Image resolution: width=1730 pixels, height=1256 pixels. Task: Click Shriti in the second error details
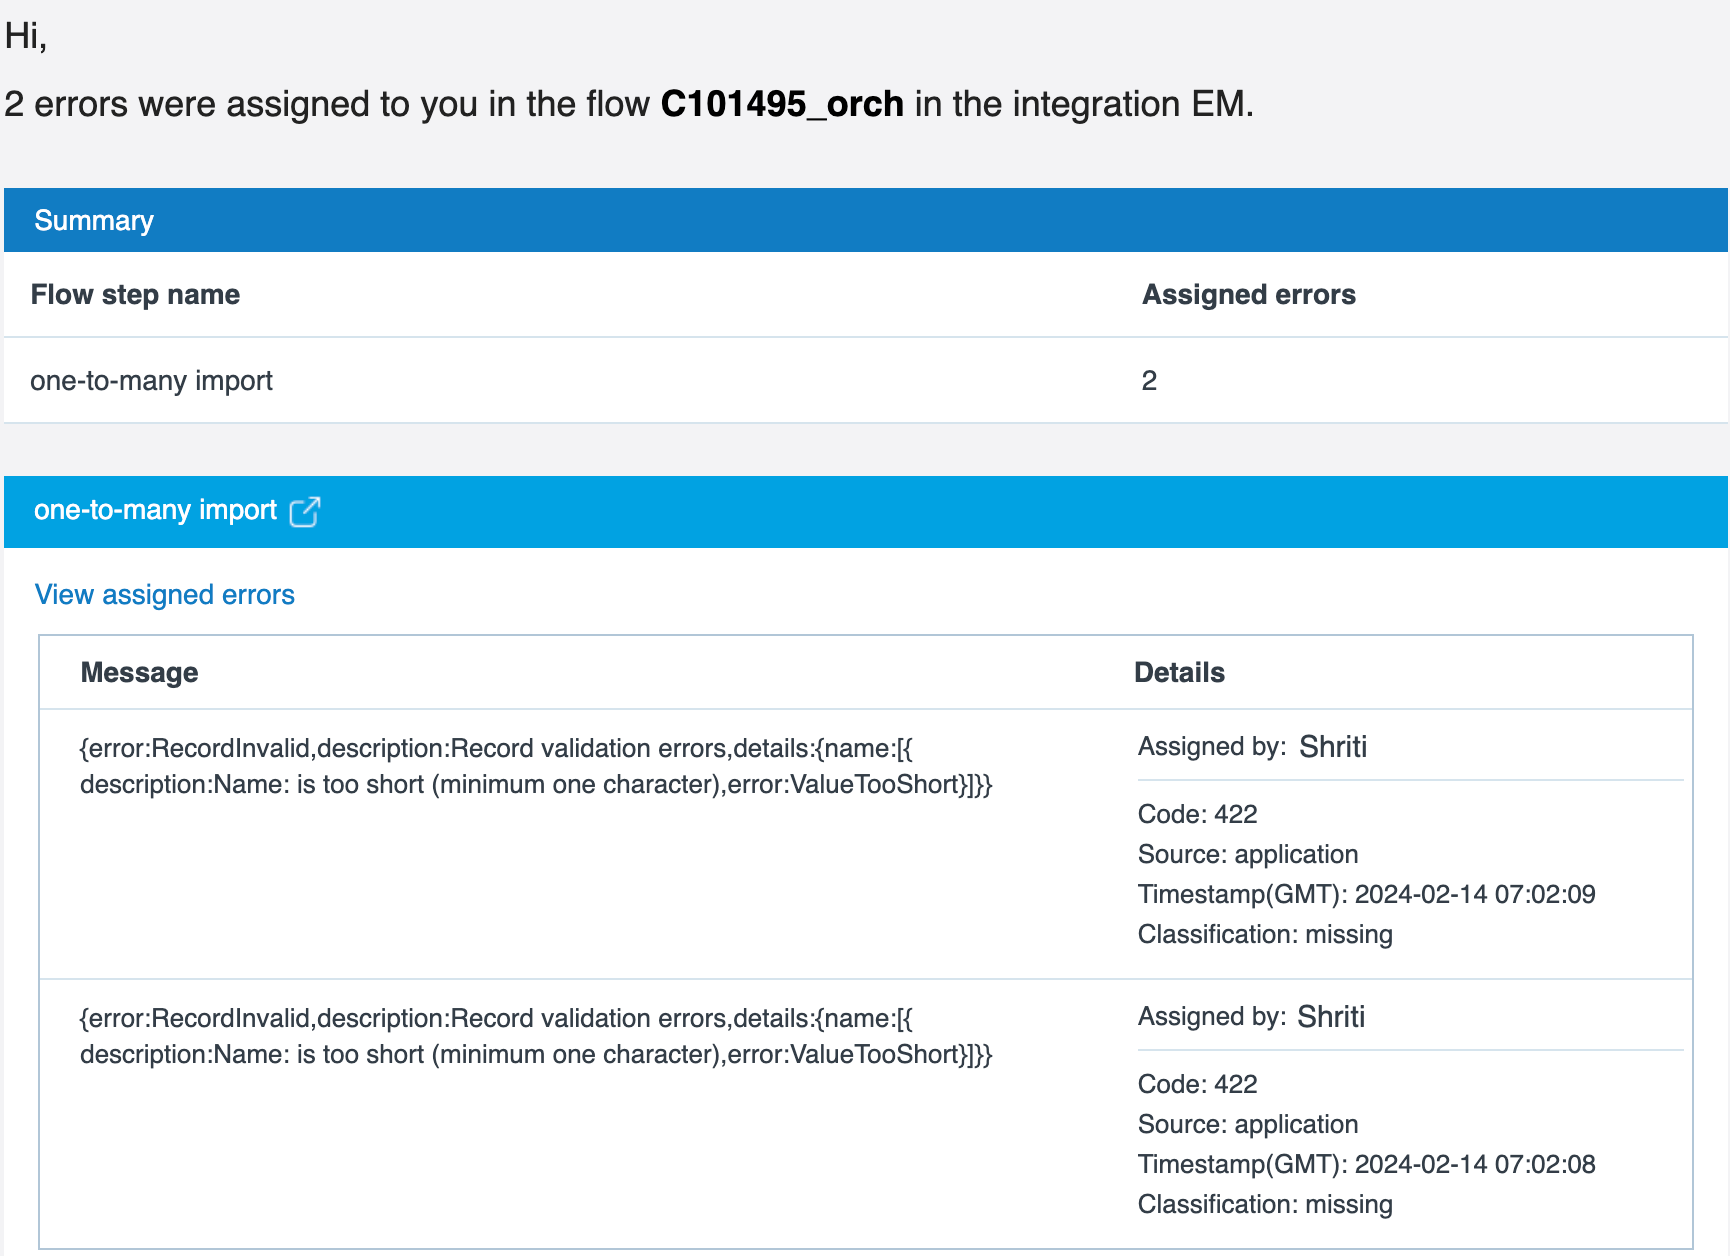pos(1331,1017)
